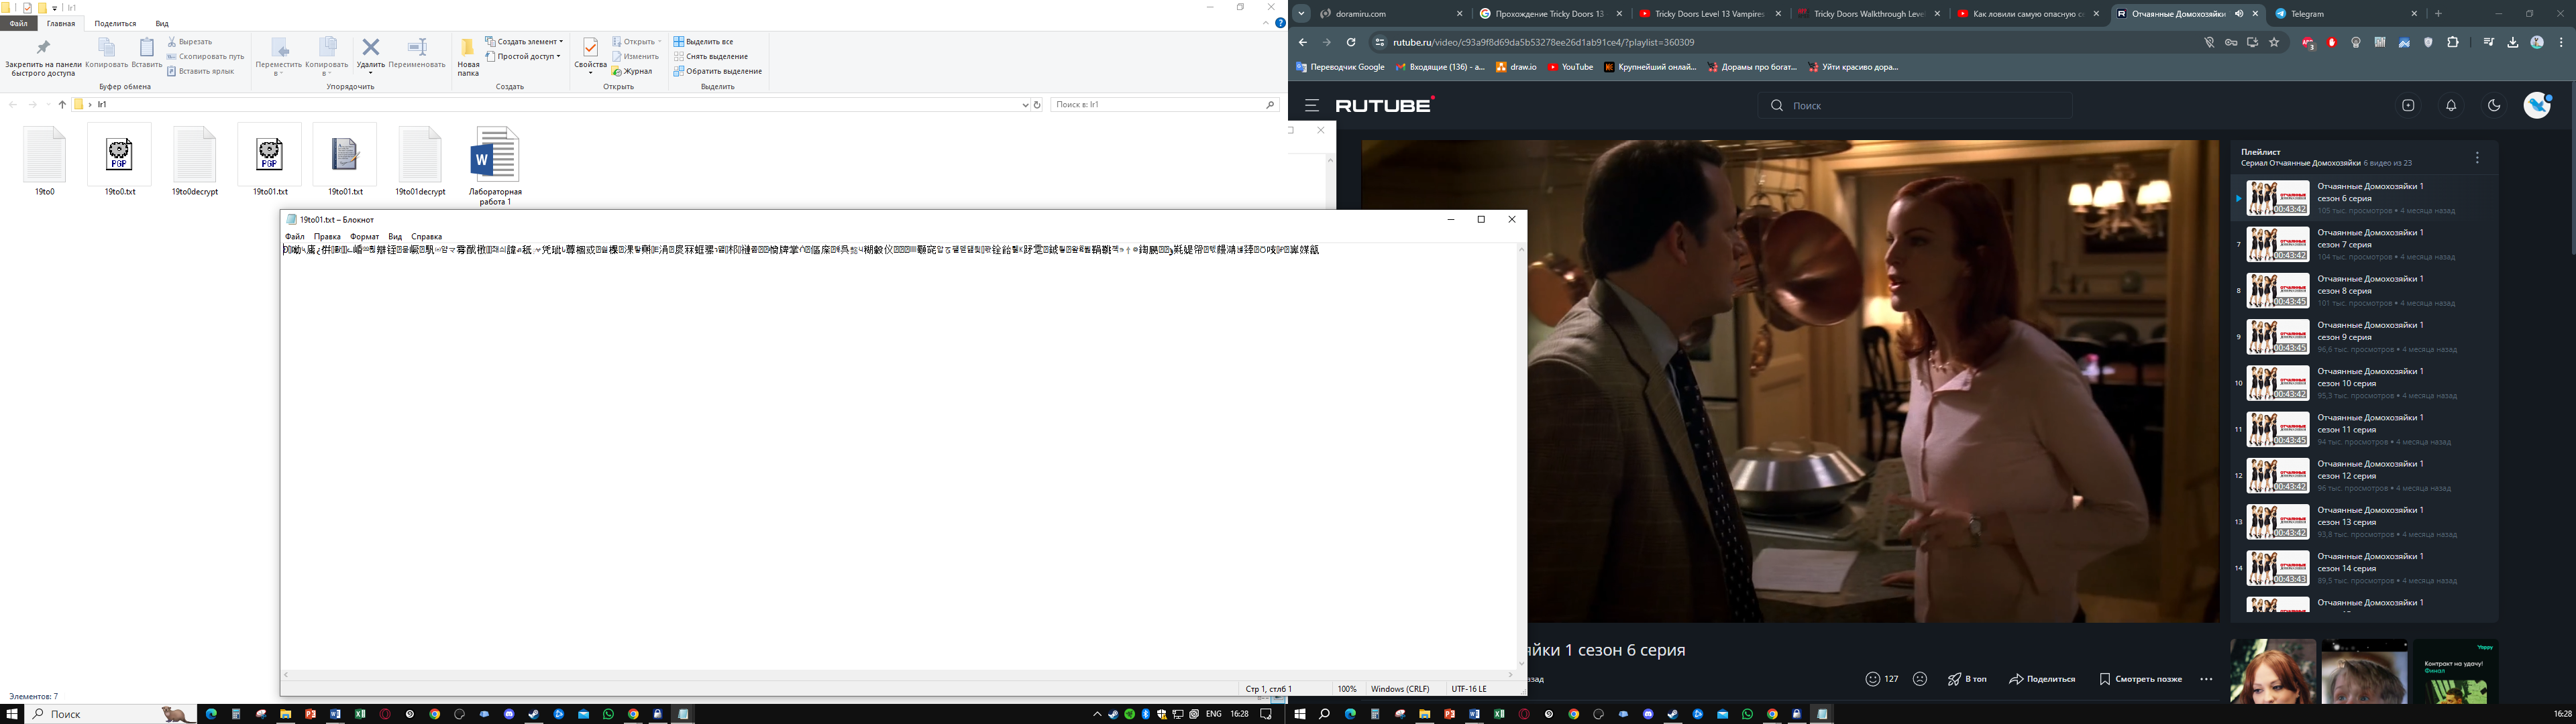
Task: Open the Chrome three-dot menu
Action: coord(2561,42)
